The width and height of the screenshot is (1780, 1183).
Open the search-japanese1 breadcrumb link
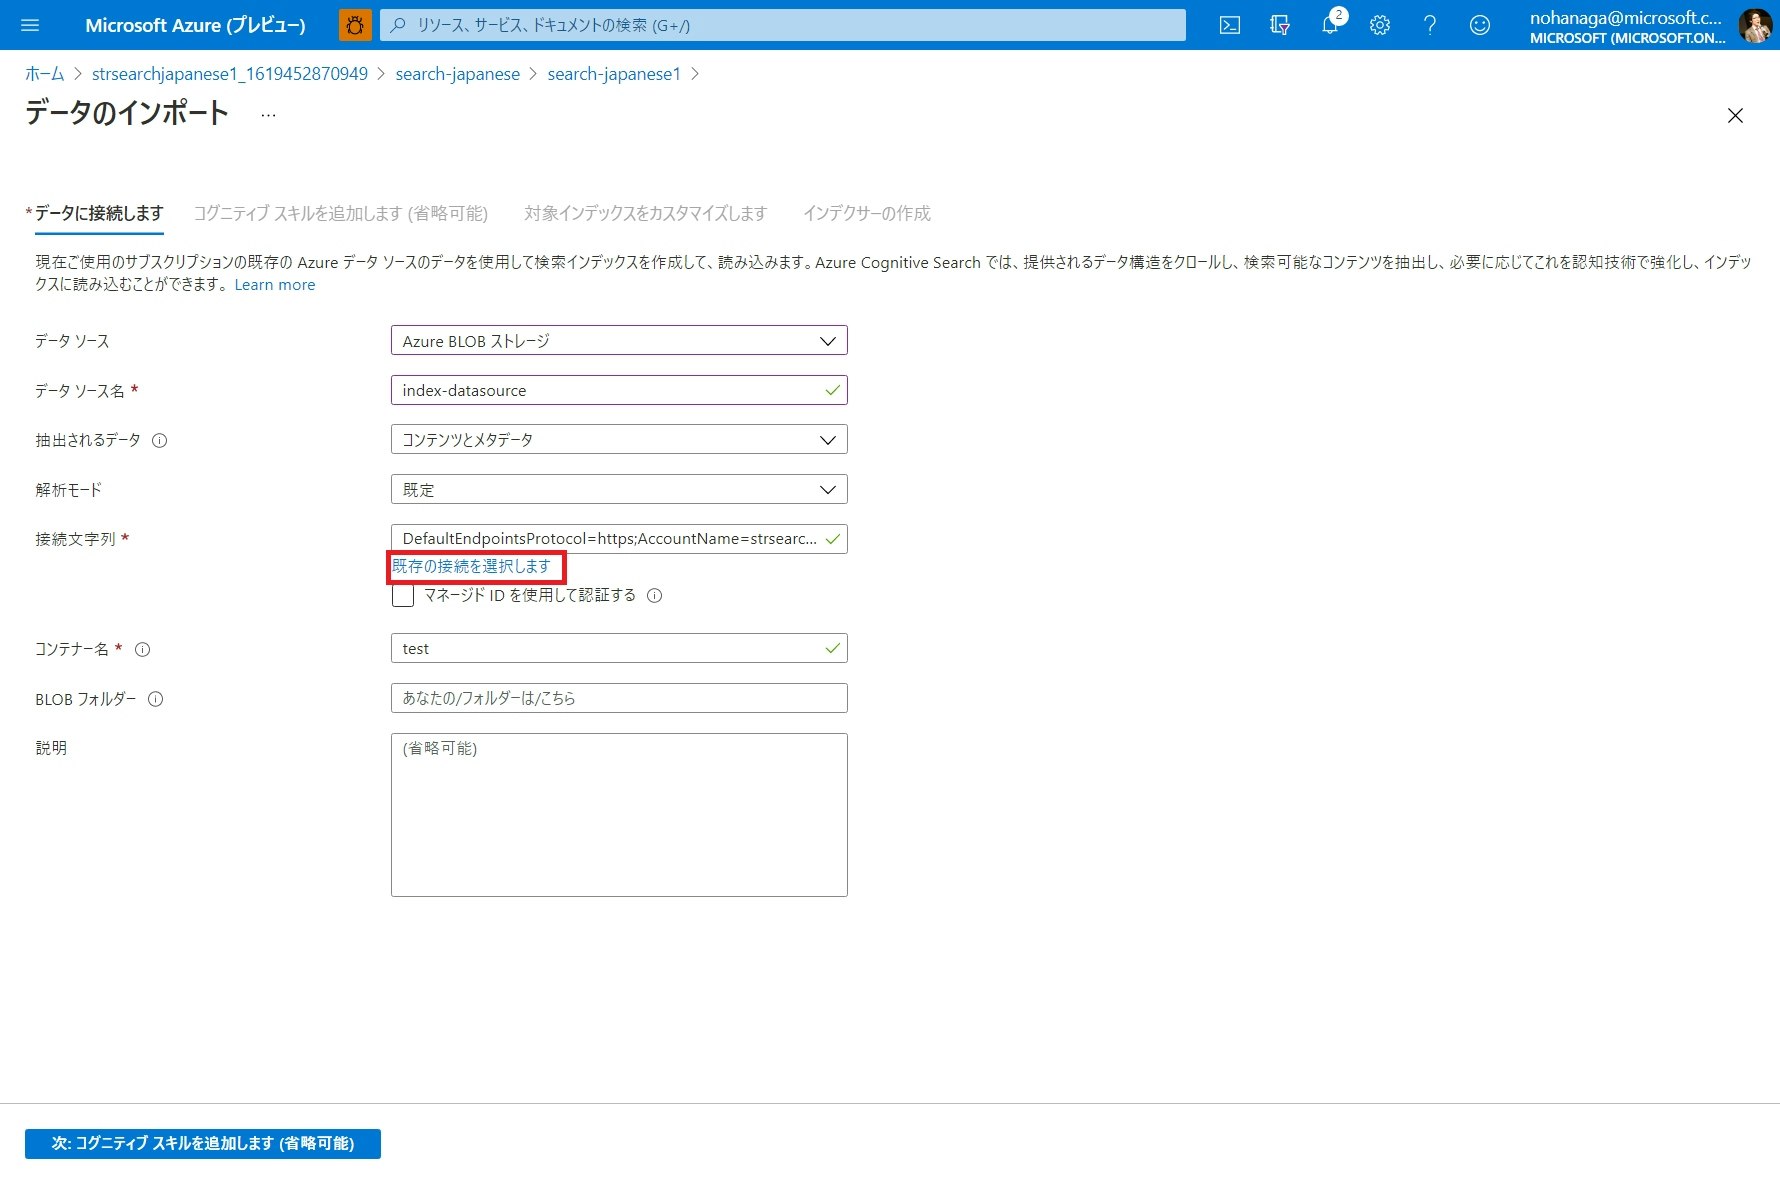614,74
